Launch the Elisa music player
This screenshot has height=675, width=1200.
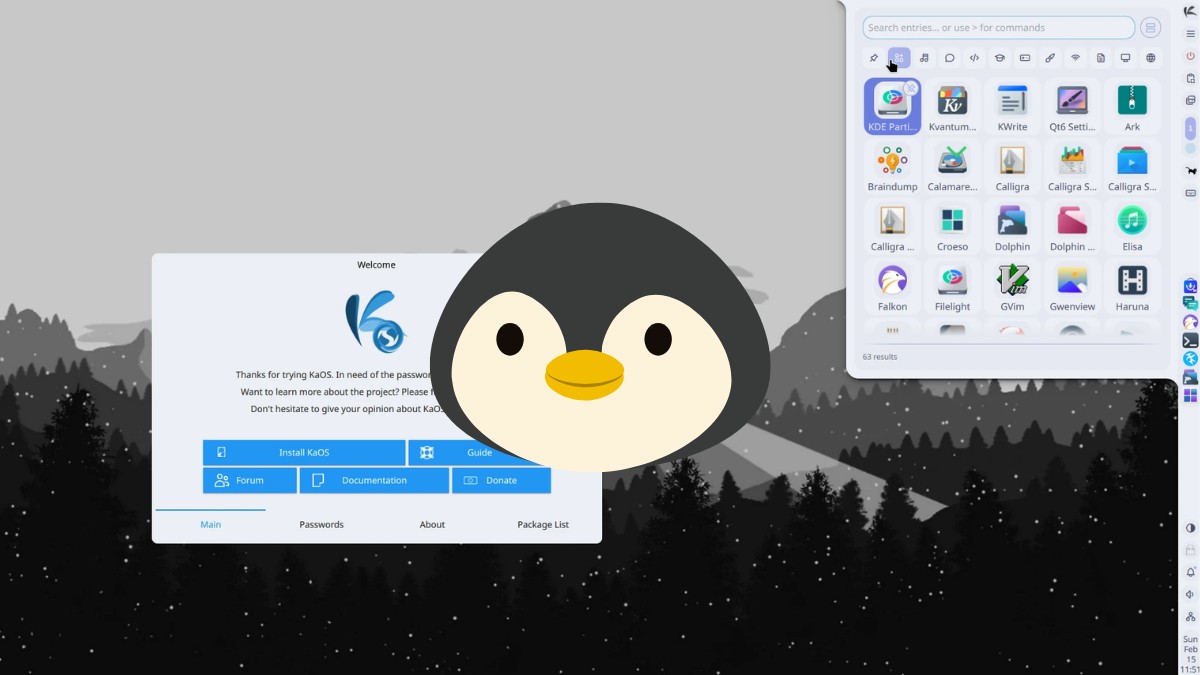(1132, 226)
